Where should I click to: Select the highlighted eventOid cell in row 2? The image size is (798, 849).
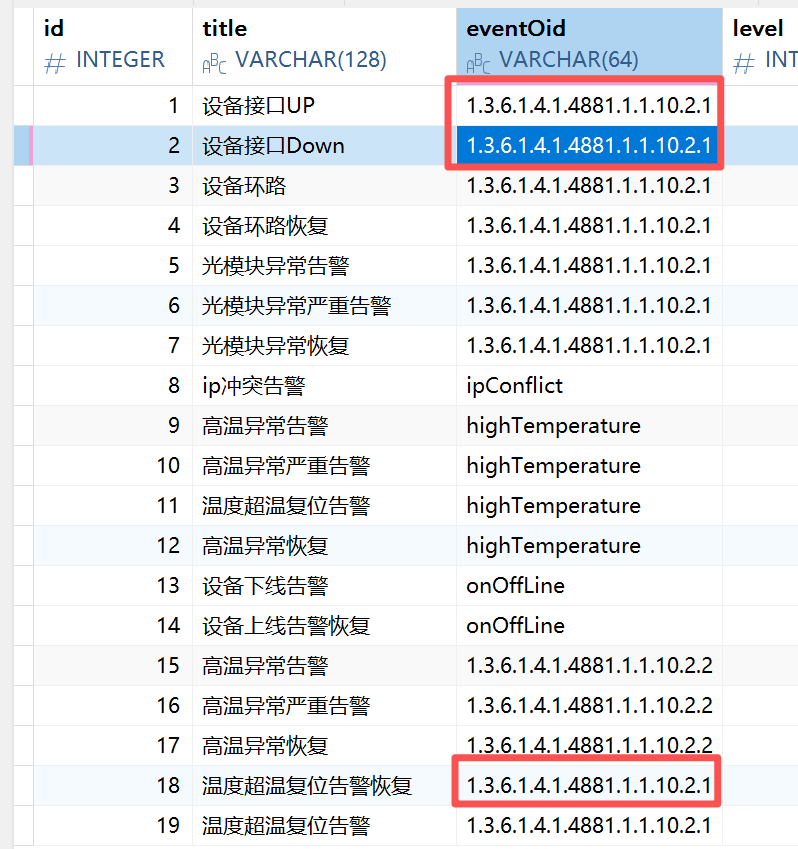coord(588,146)
